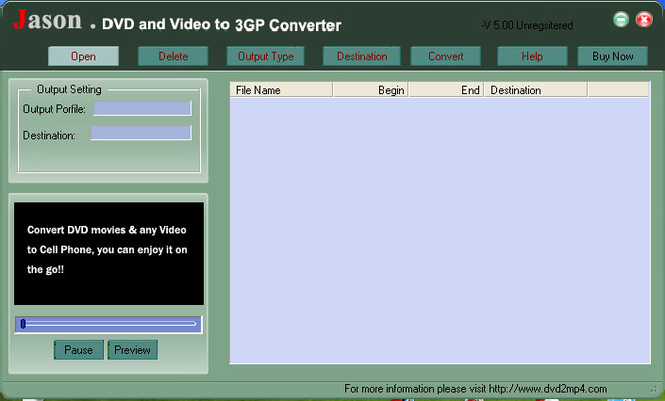Click the Delete button
Viewport: 665px width, 401px height.
click(173, 56)
